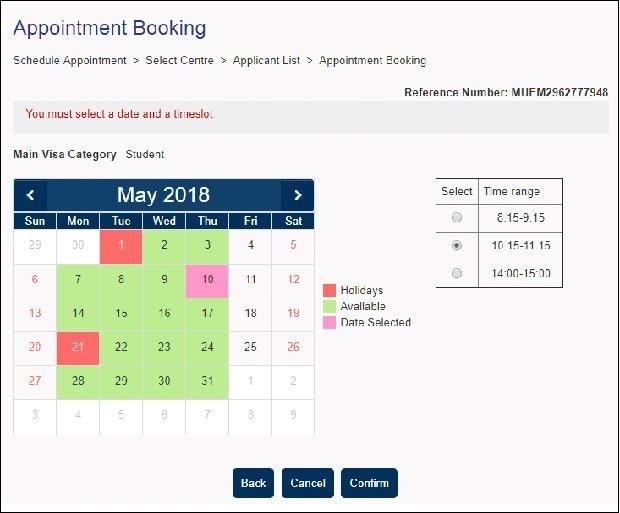
Task: Cancel the appointment booking
Action: click(x=307, y=483)
